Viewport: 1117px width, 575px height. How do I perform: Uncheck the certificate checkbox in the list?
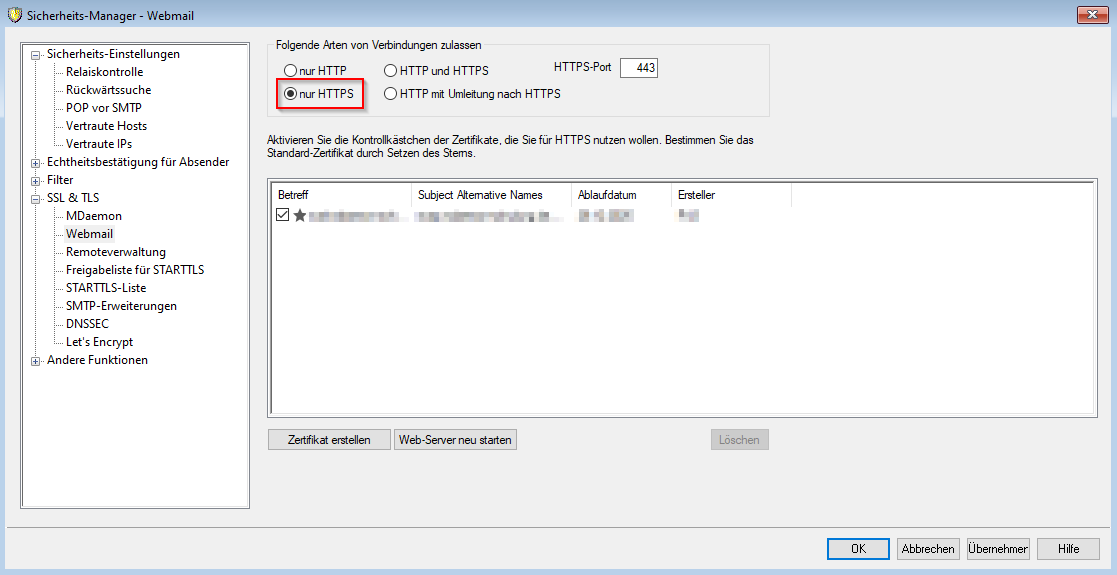[x=283, y=215]
